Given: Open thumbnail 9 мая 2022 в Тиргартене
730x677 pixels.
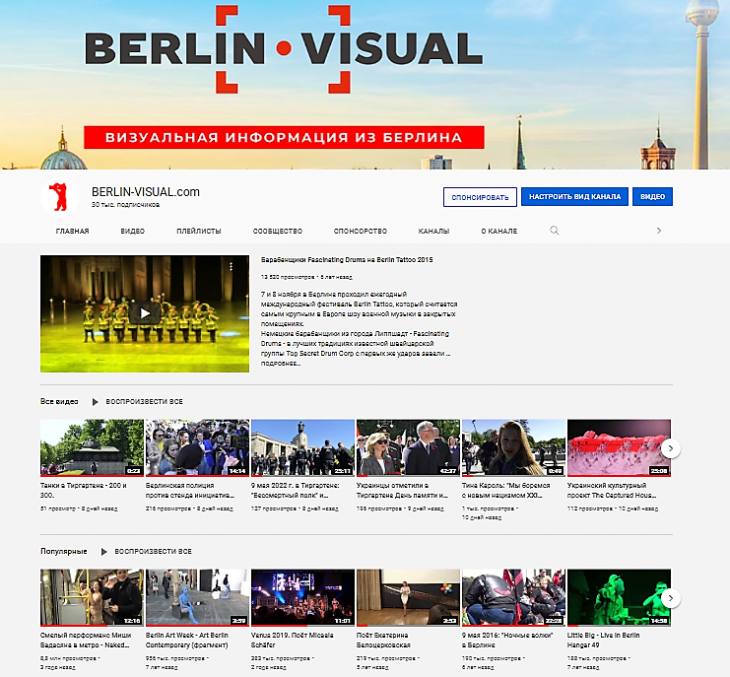Looking at the screenshot, I should tap(303, 448).
